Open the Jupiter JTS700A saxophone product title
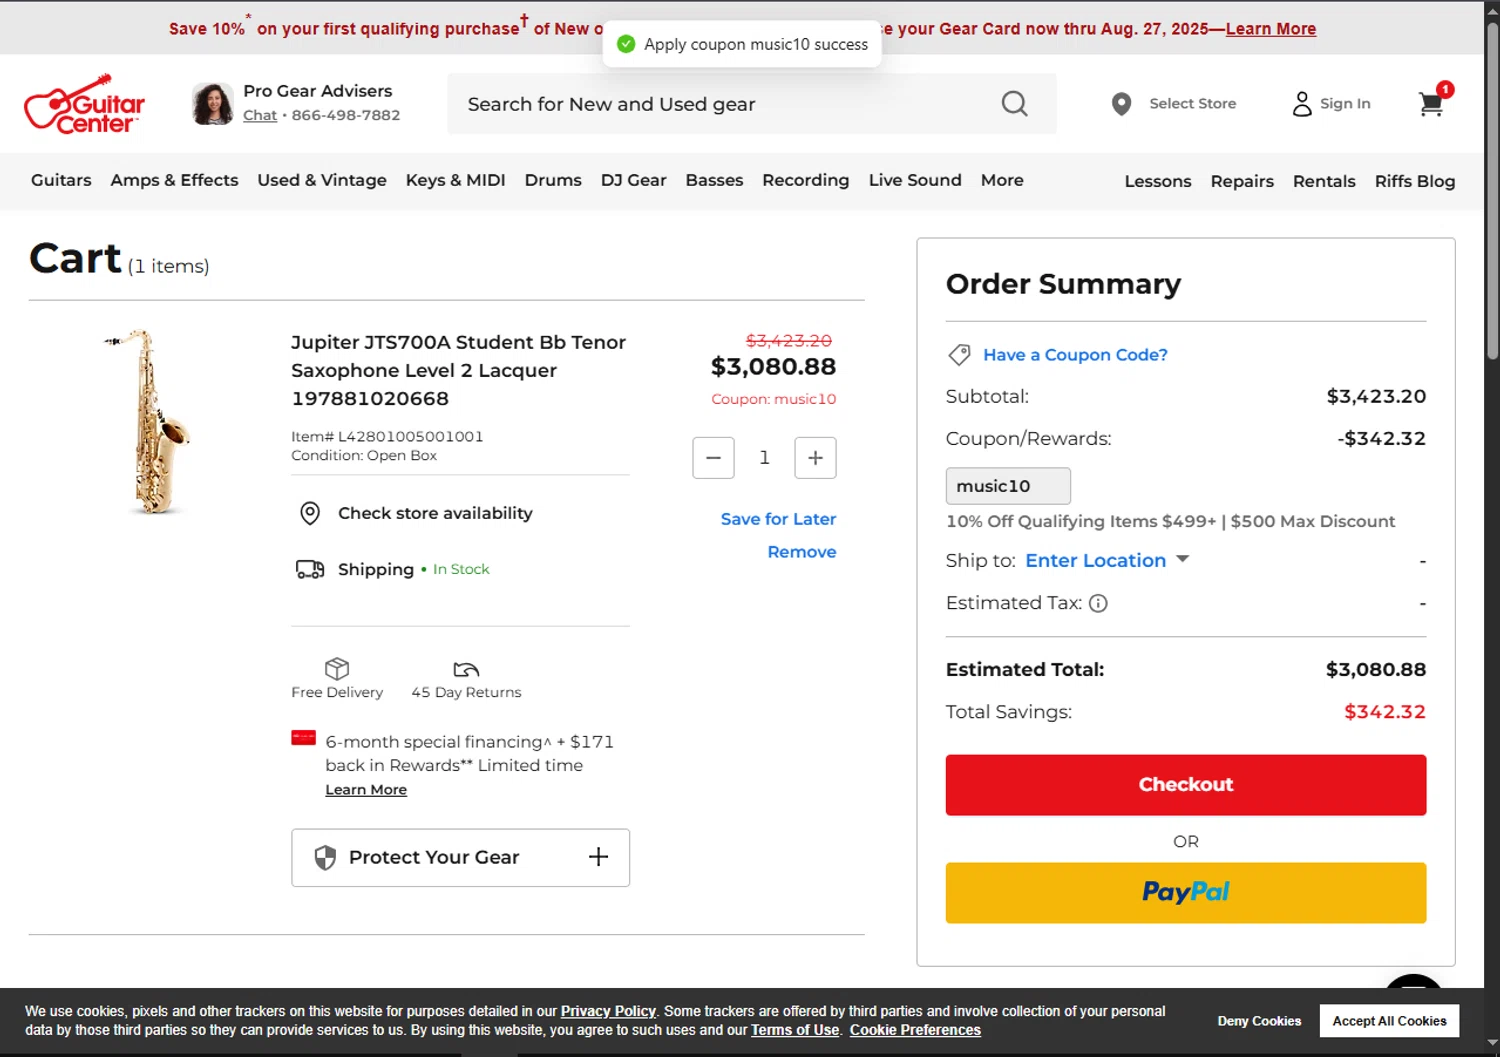Screen dimensions: 1500x1057 458,370
